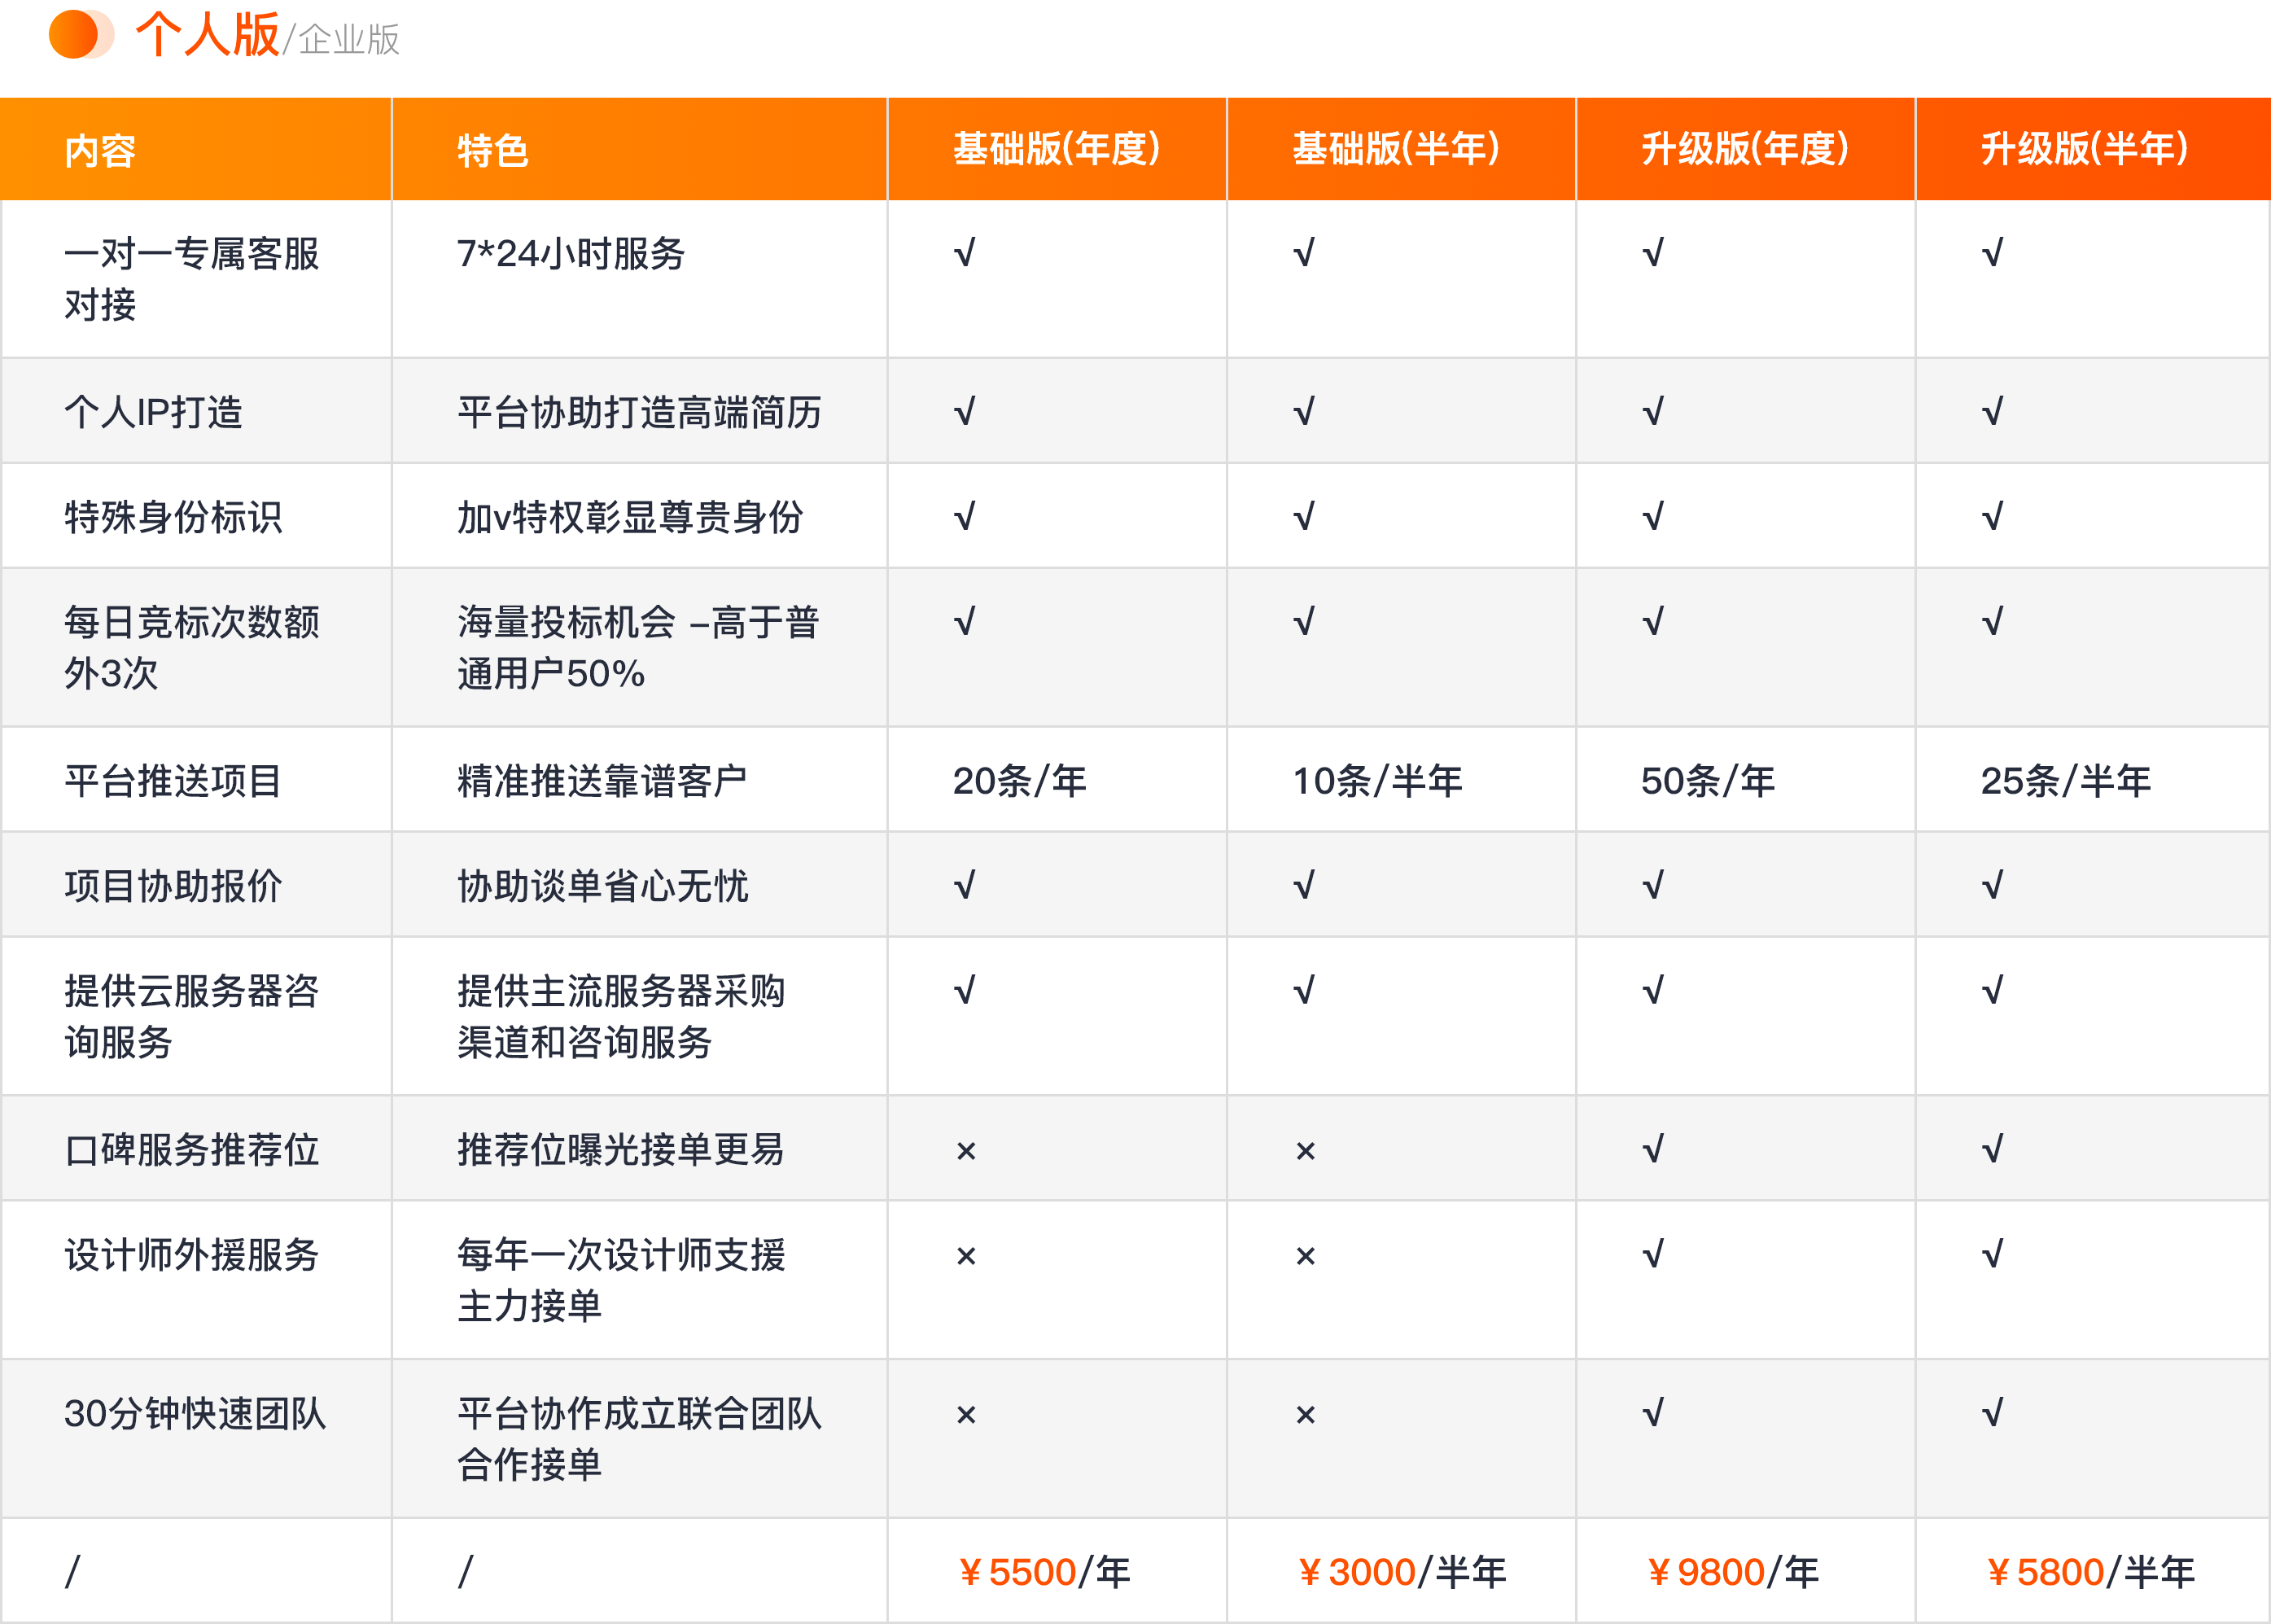The width and height of the screenshot is (2271, 1624).
Task: Click the 个人IP打造 row label
Action: pyautogui.click(x=154, y=412)
